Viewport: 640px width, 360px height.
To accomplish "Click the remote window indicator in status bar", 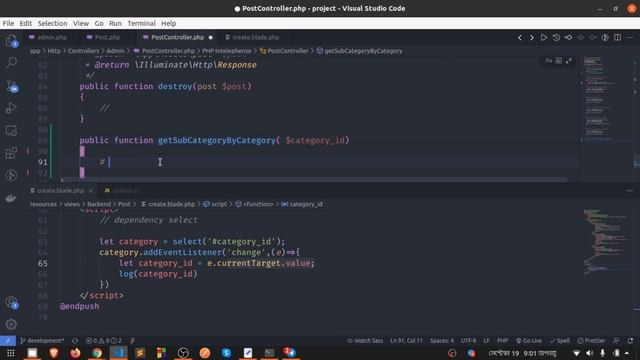I will tap(8, 340).
